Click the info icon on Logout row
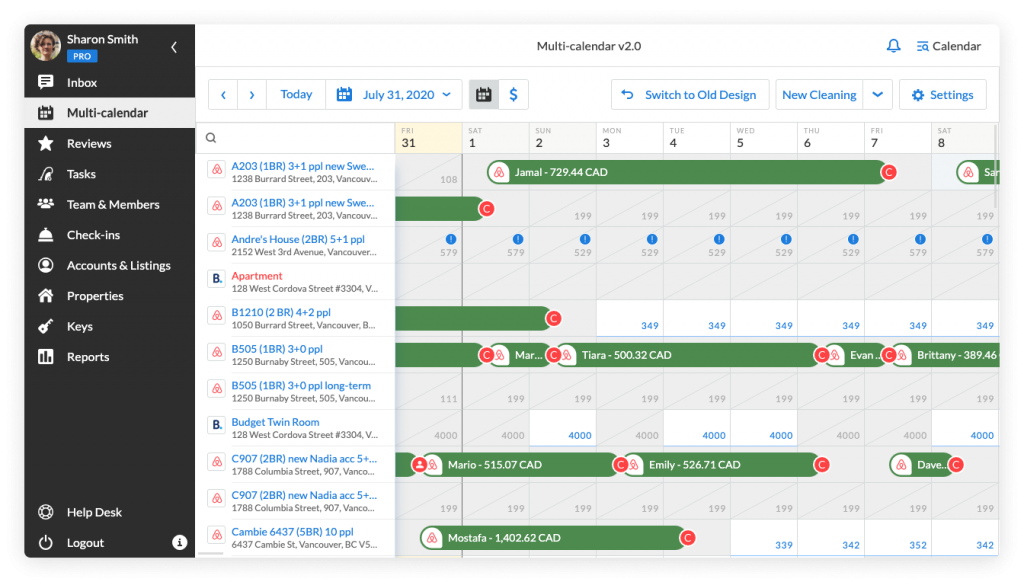This screenshot has height=582, width=1024. coord(179,542)
